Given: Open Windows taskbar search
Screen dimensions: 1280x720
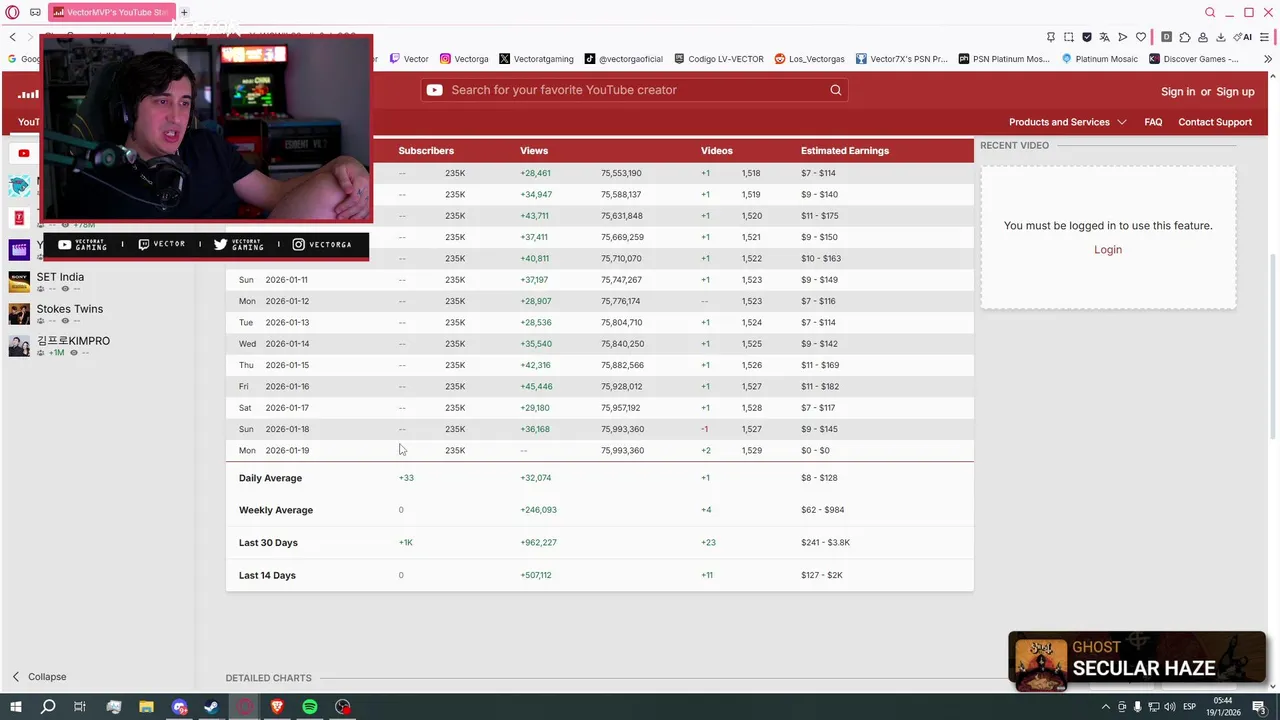Looking at the screenshot, I should point(47,707).
